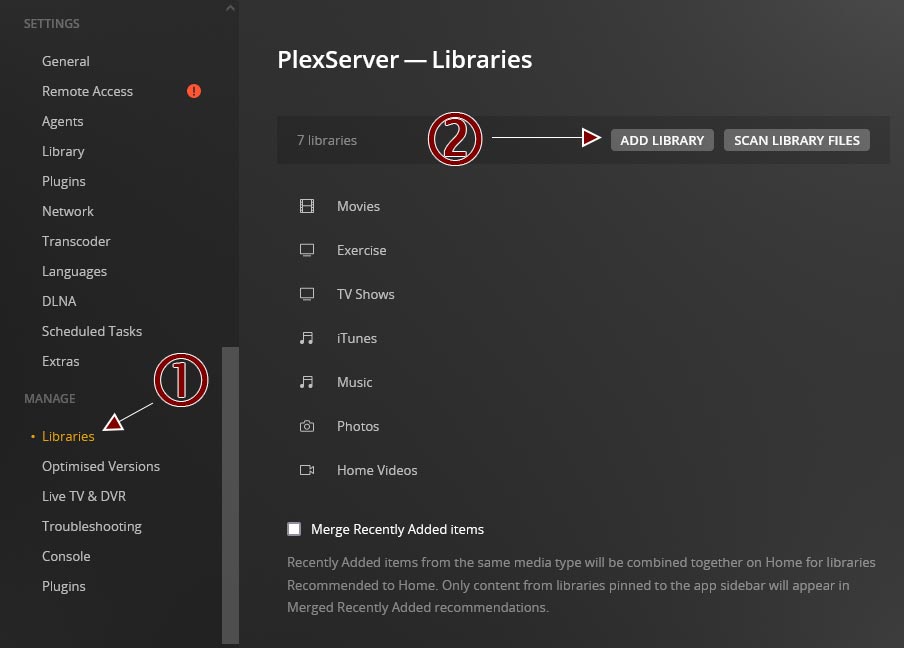Click the sidebar vertical scrollbar
The height and width of the screenshot is (648, 904).
[x=230, y=495]
